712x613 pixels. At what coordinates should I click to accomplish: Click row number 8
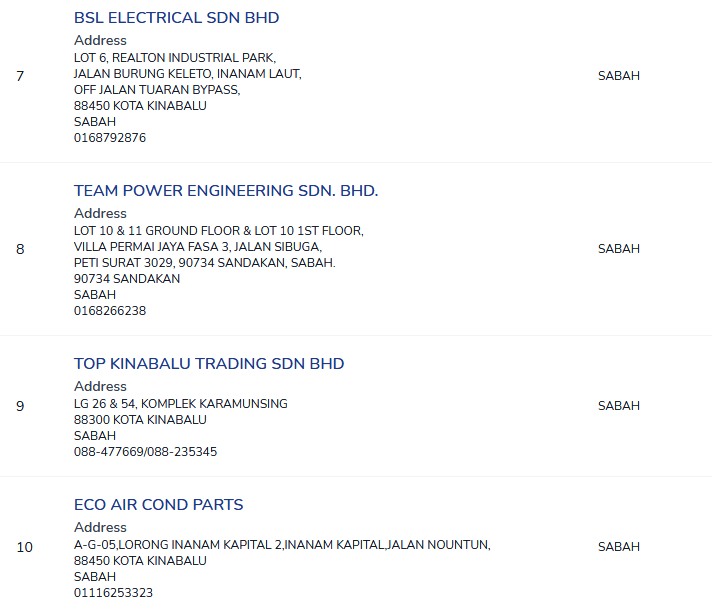point(20,249)
